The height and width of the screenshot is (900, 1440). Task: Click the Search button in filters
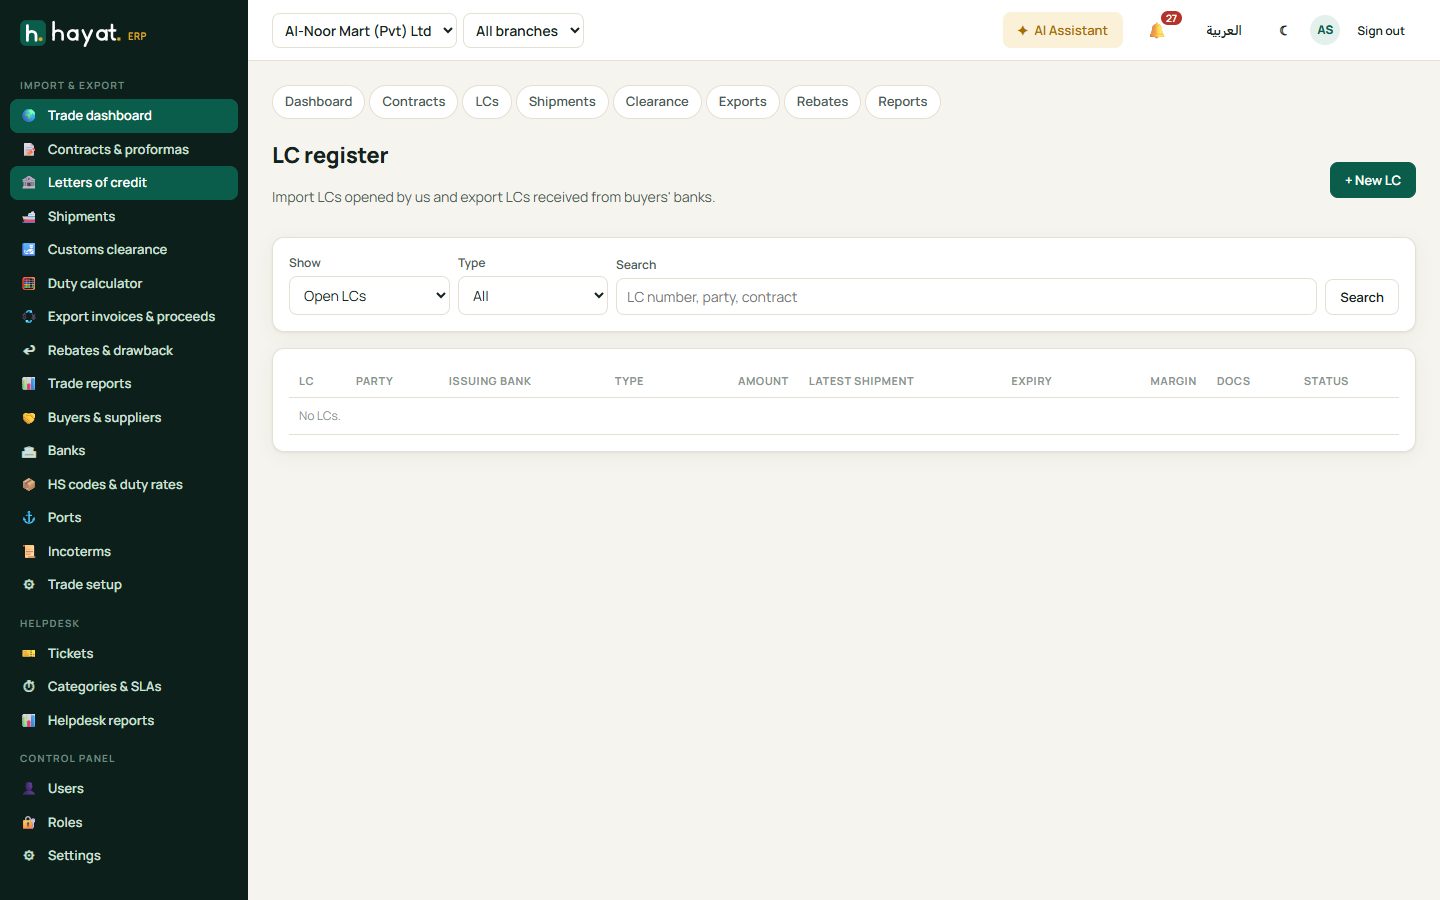(1362, 297)
